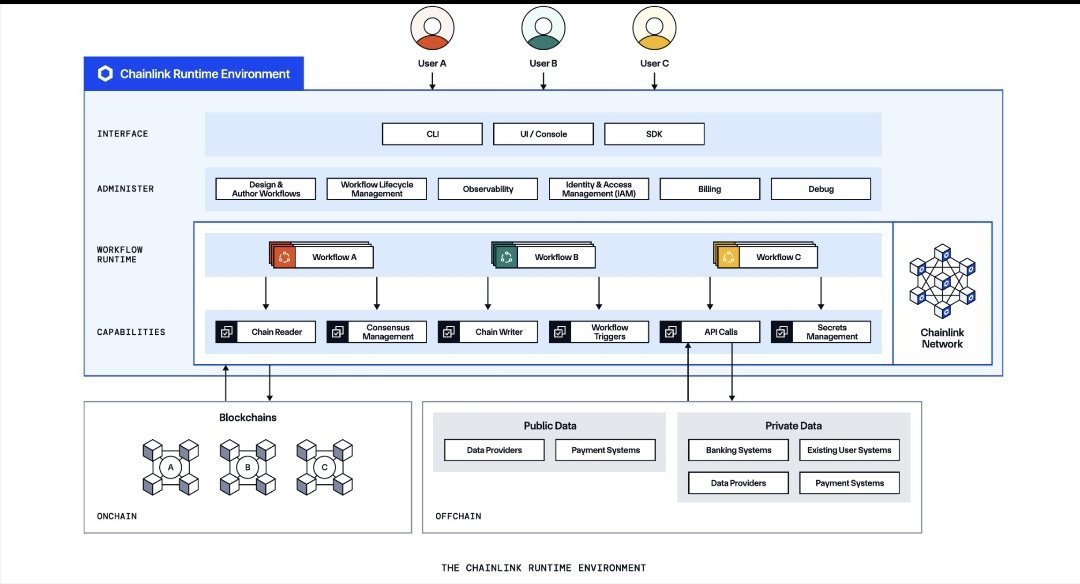
Task: Click the API Calls label
Action: [x=720, y=332]
